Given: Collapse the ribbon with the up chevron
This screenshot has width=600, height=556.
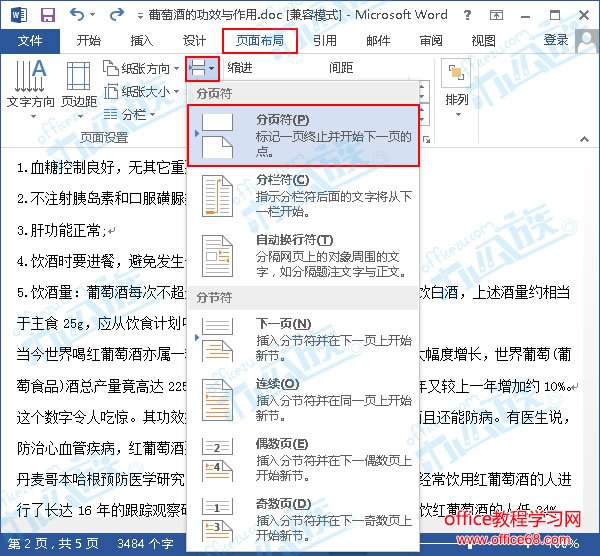Looking at the screenshot, I should [x=584, y=139].
